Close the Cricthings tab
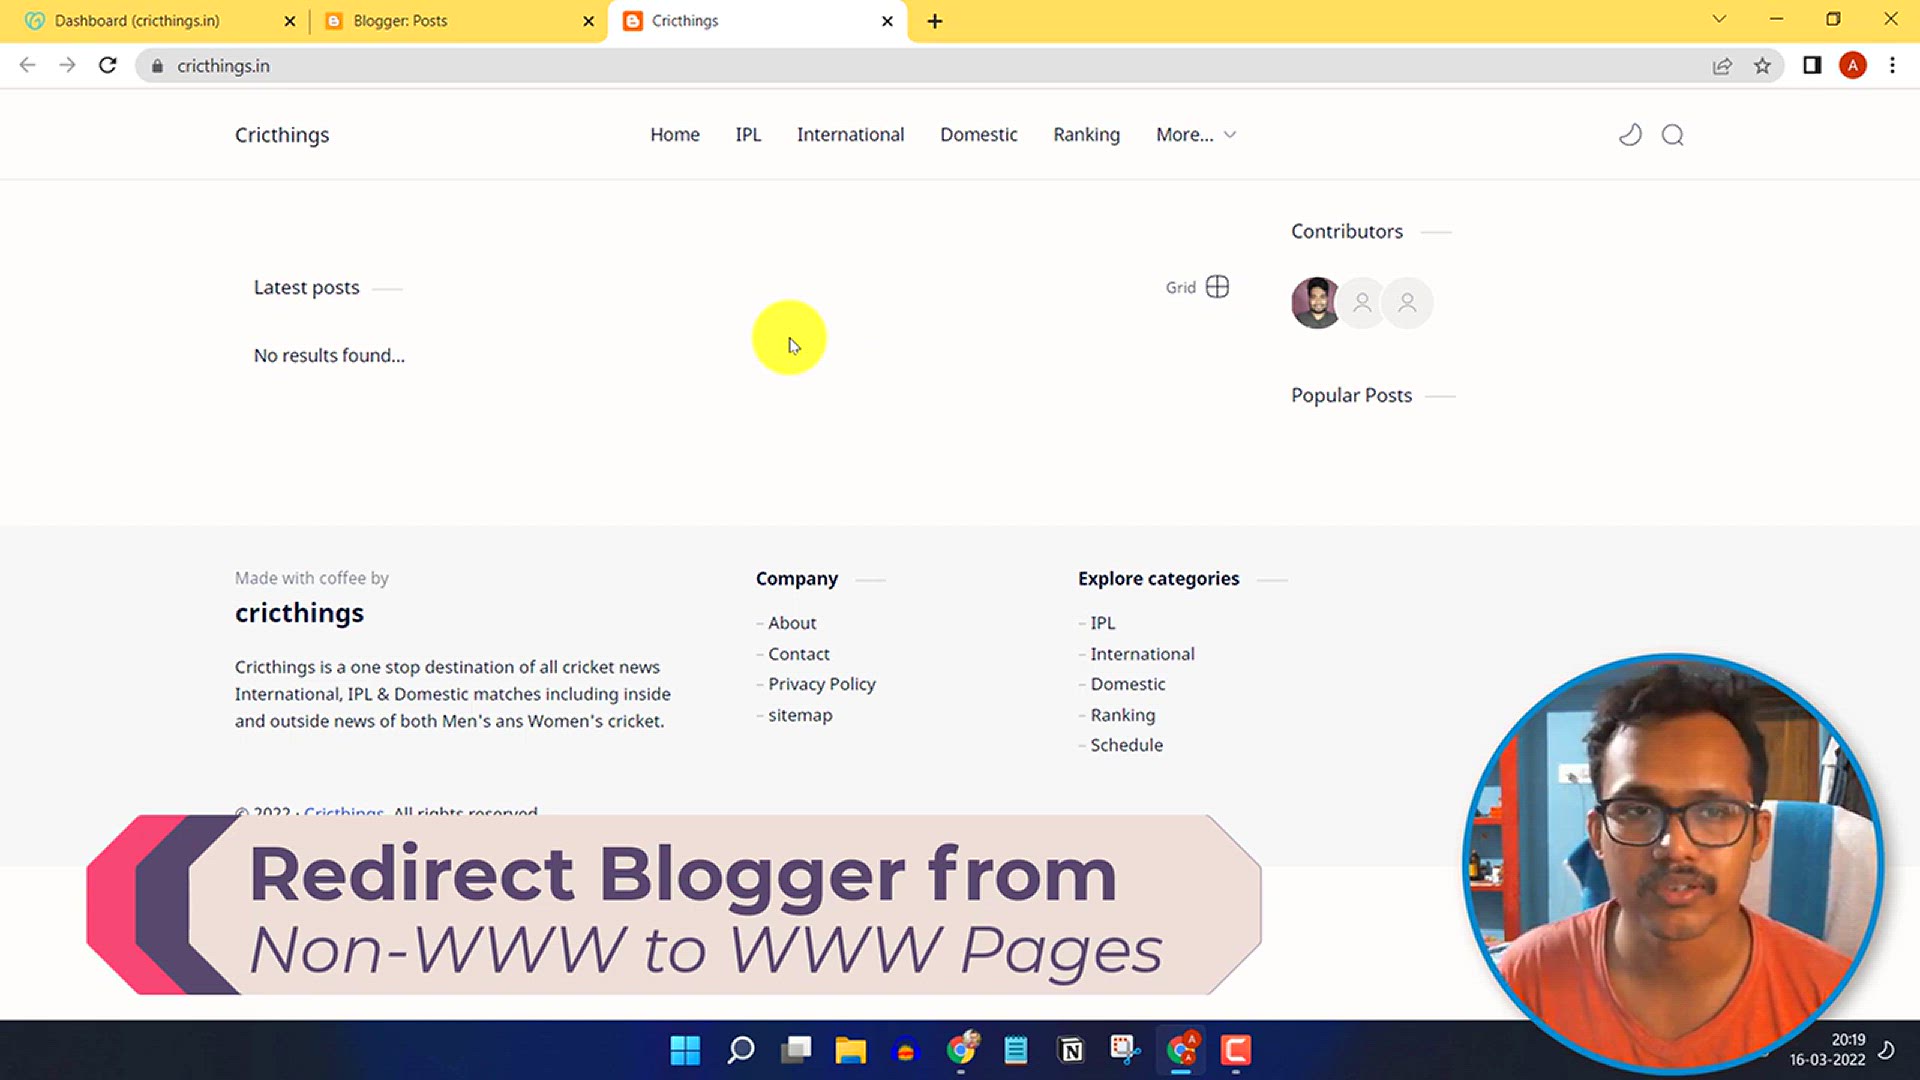 (887, 21)
